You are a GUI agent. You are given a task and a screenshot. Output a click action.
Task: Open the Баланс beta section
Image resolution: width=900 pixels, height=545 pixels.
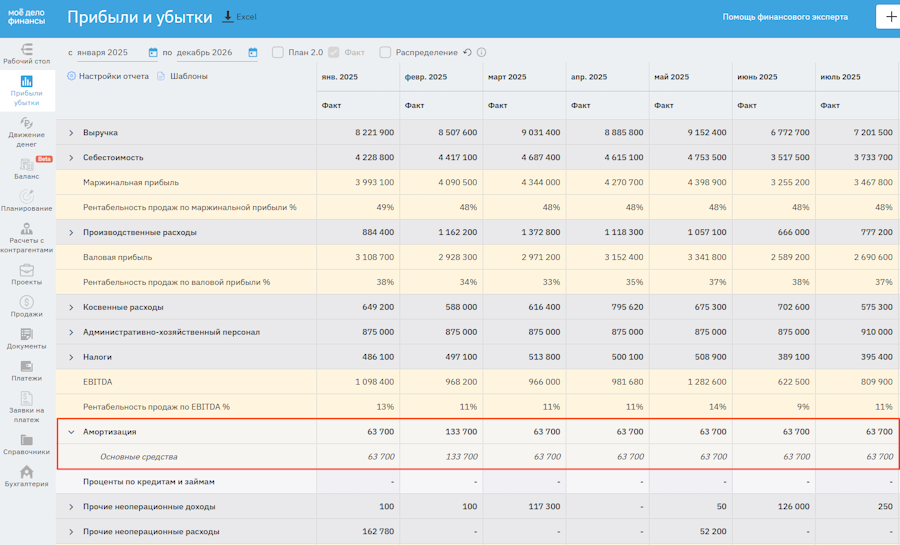click(27, 168)
